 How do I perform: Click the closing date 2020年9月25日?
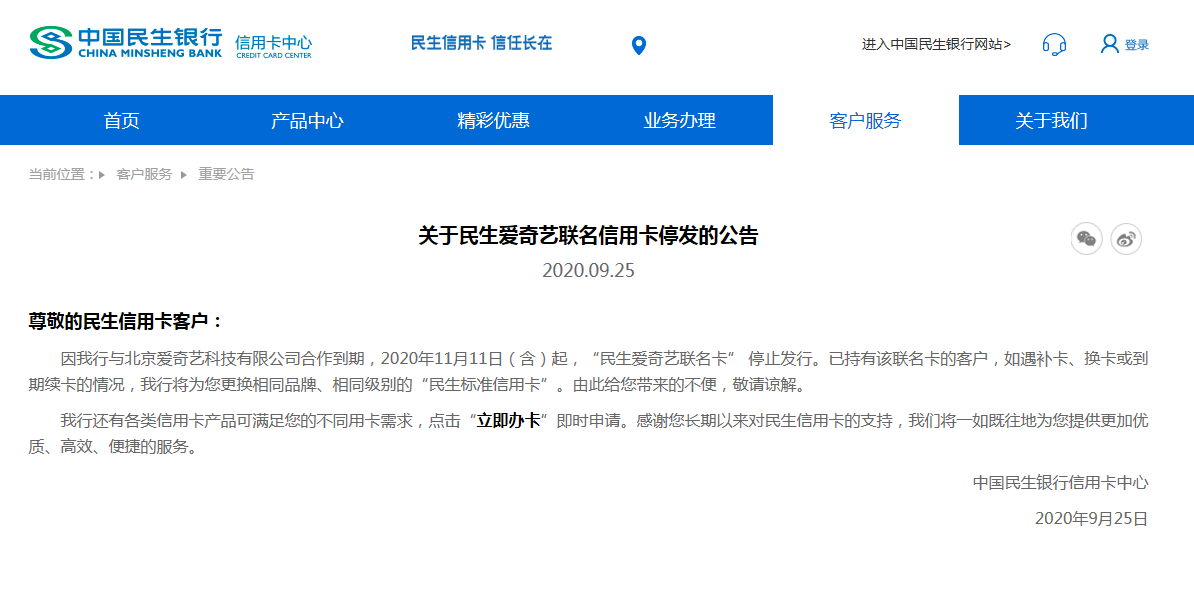pyautogui.click(x=1091, y=519)
